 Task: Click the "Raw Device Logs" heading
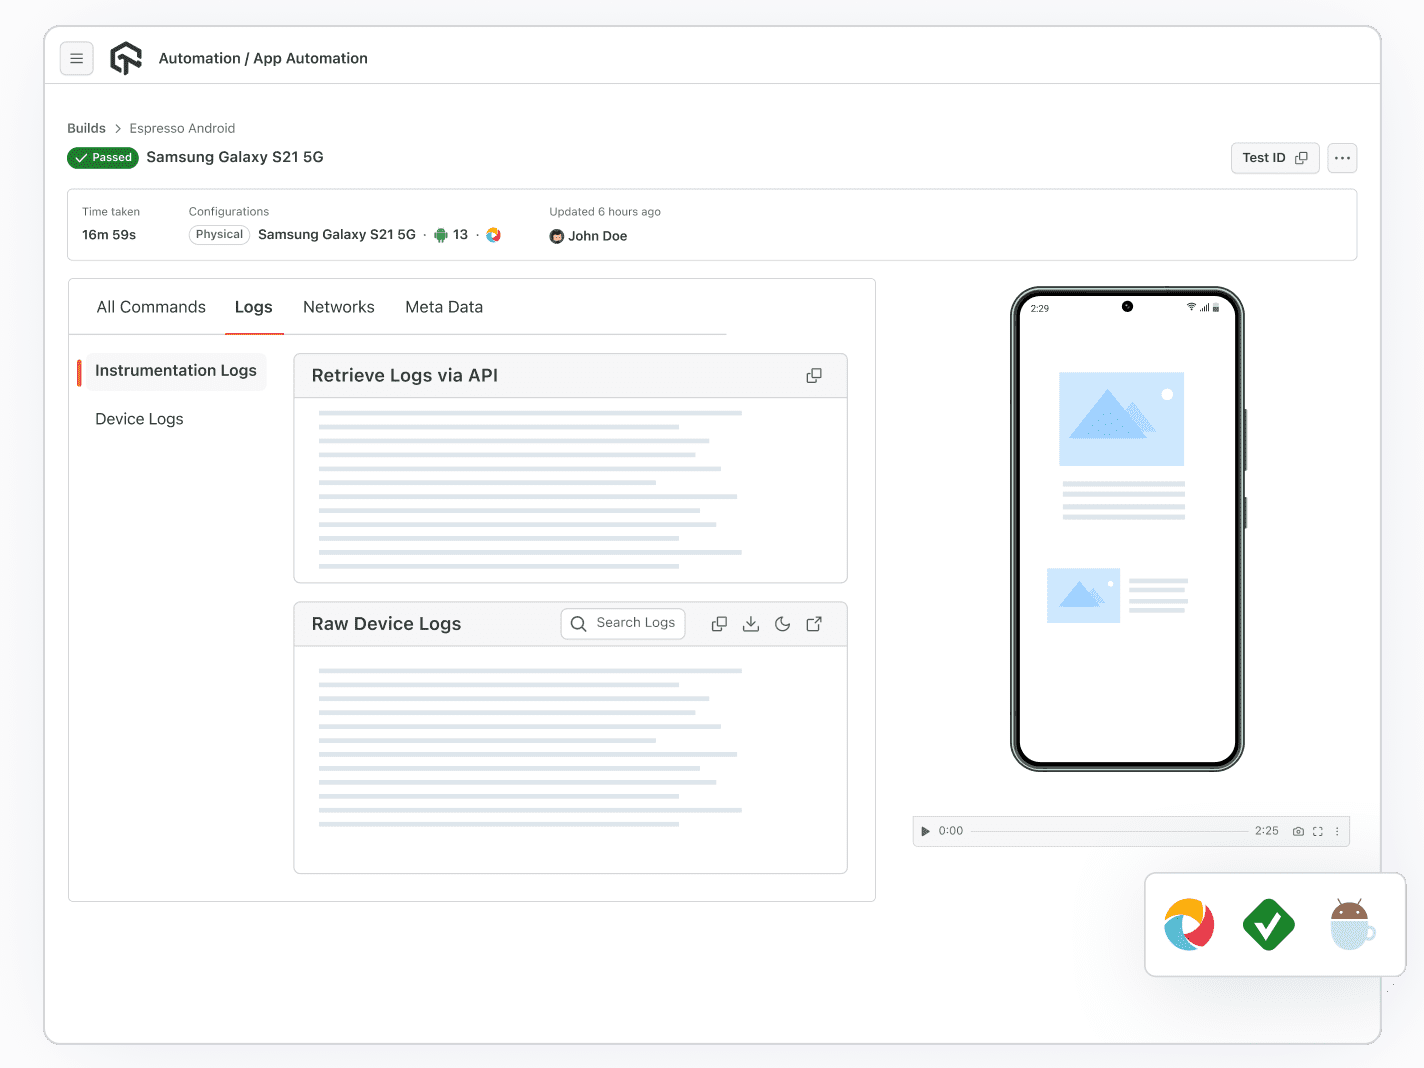tap(386, 624)
